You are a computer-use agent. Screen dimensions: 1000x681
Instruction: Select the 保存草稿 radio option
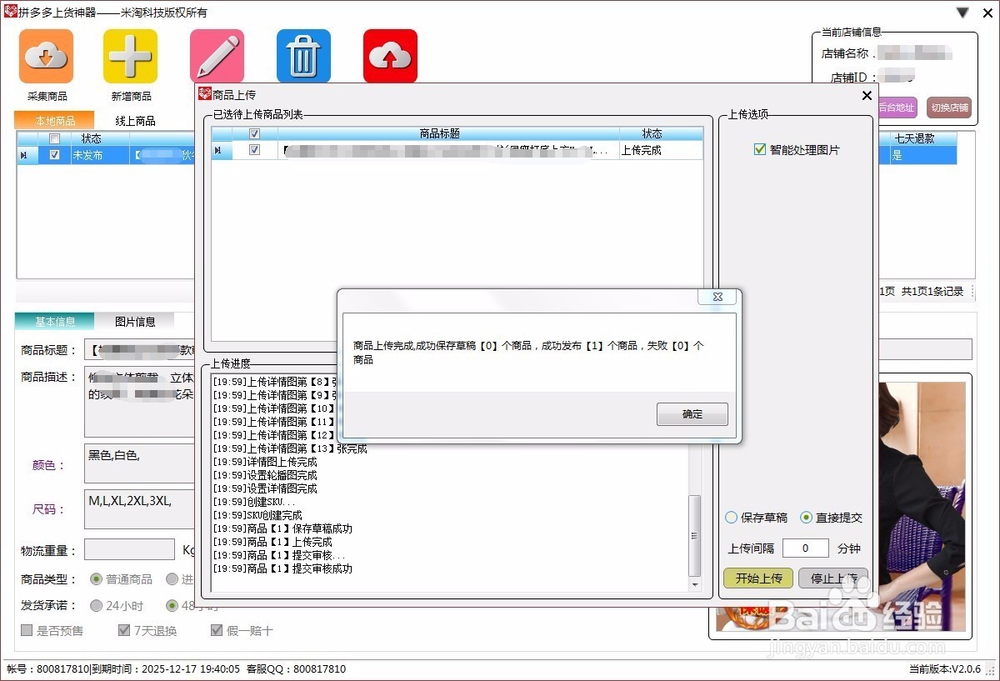tap(732, 517)
